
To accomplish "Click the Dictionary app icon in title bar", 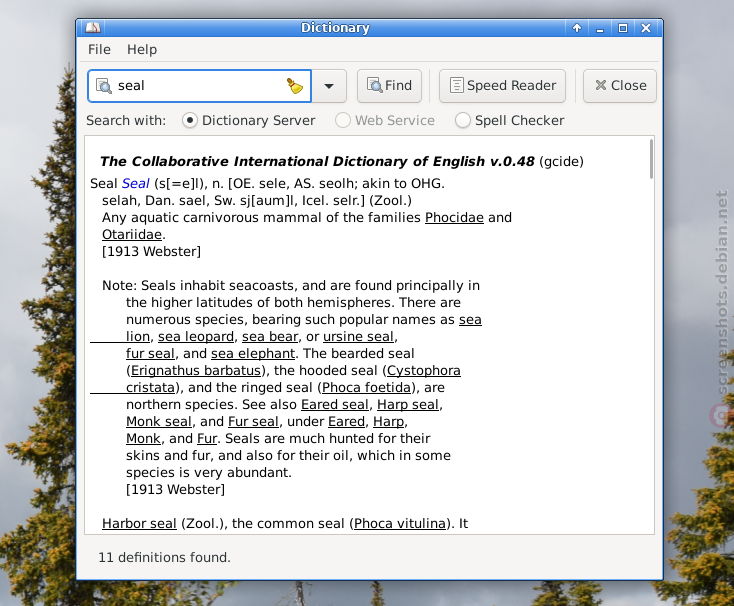I will point(93,28).
